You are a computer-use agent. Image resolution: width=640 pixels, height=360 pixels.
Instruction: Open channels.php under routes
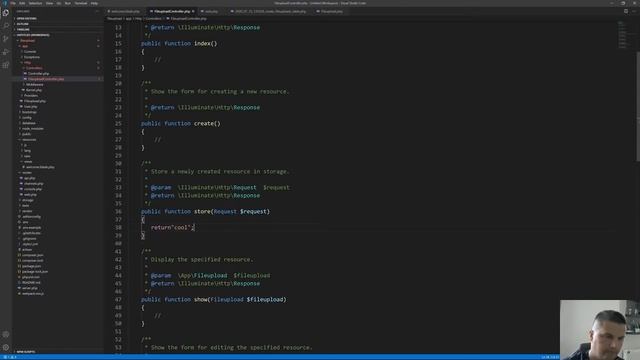(33, 184)
